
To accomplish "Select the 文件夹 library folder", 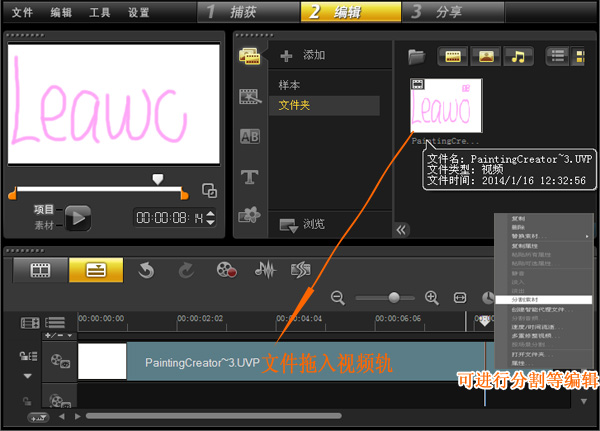I will click(x=324, y=105).
